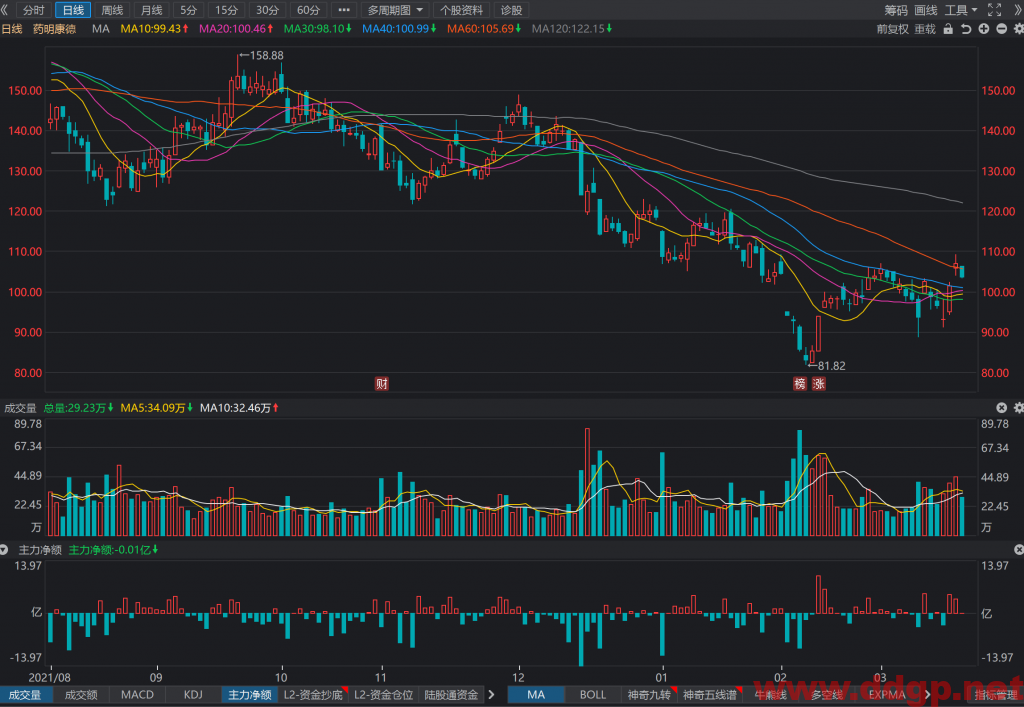Toggle 筹码 chip distribution display

[896, 10]
